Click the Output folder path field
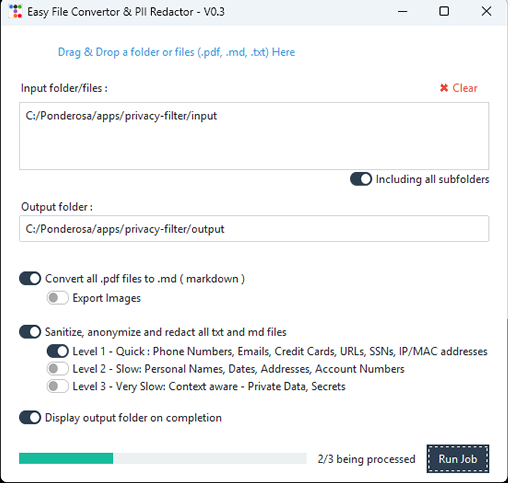 tap(254, 229)
